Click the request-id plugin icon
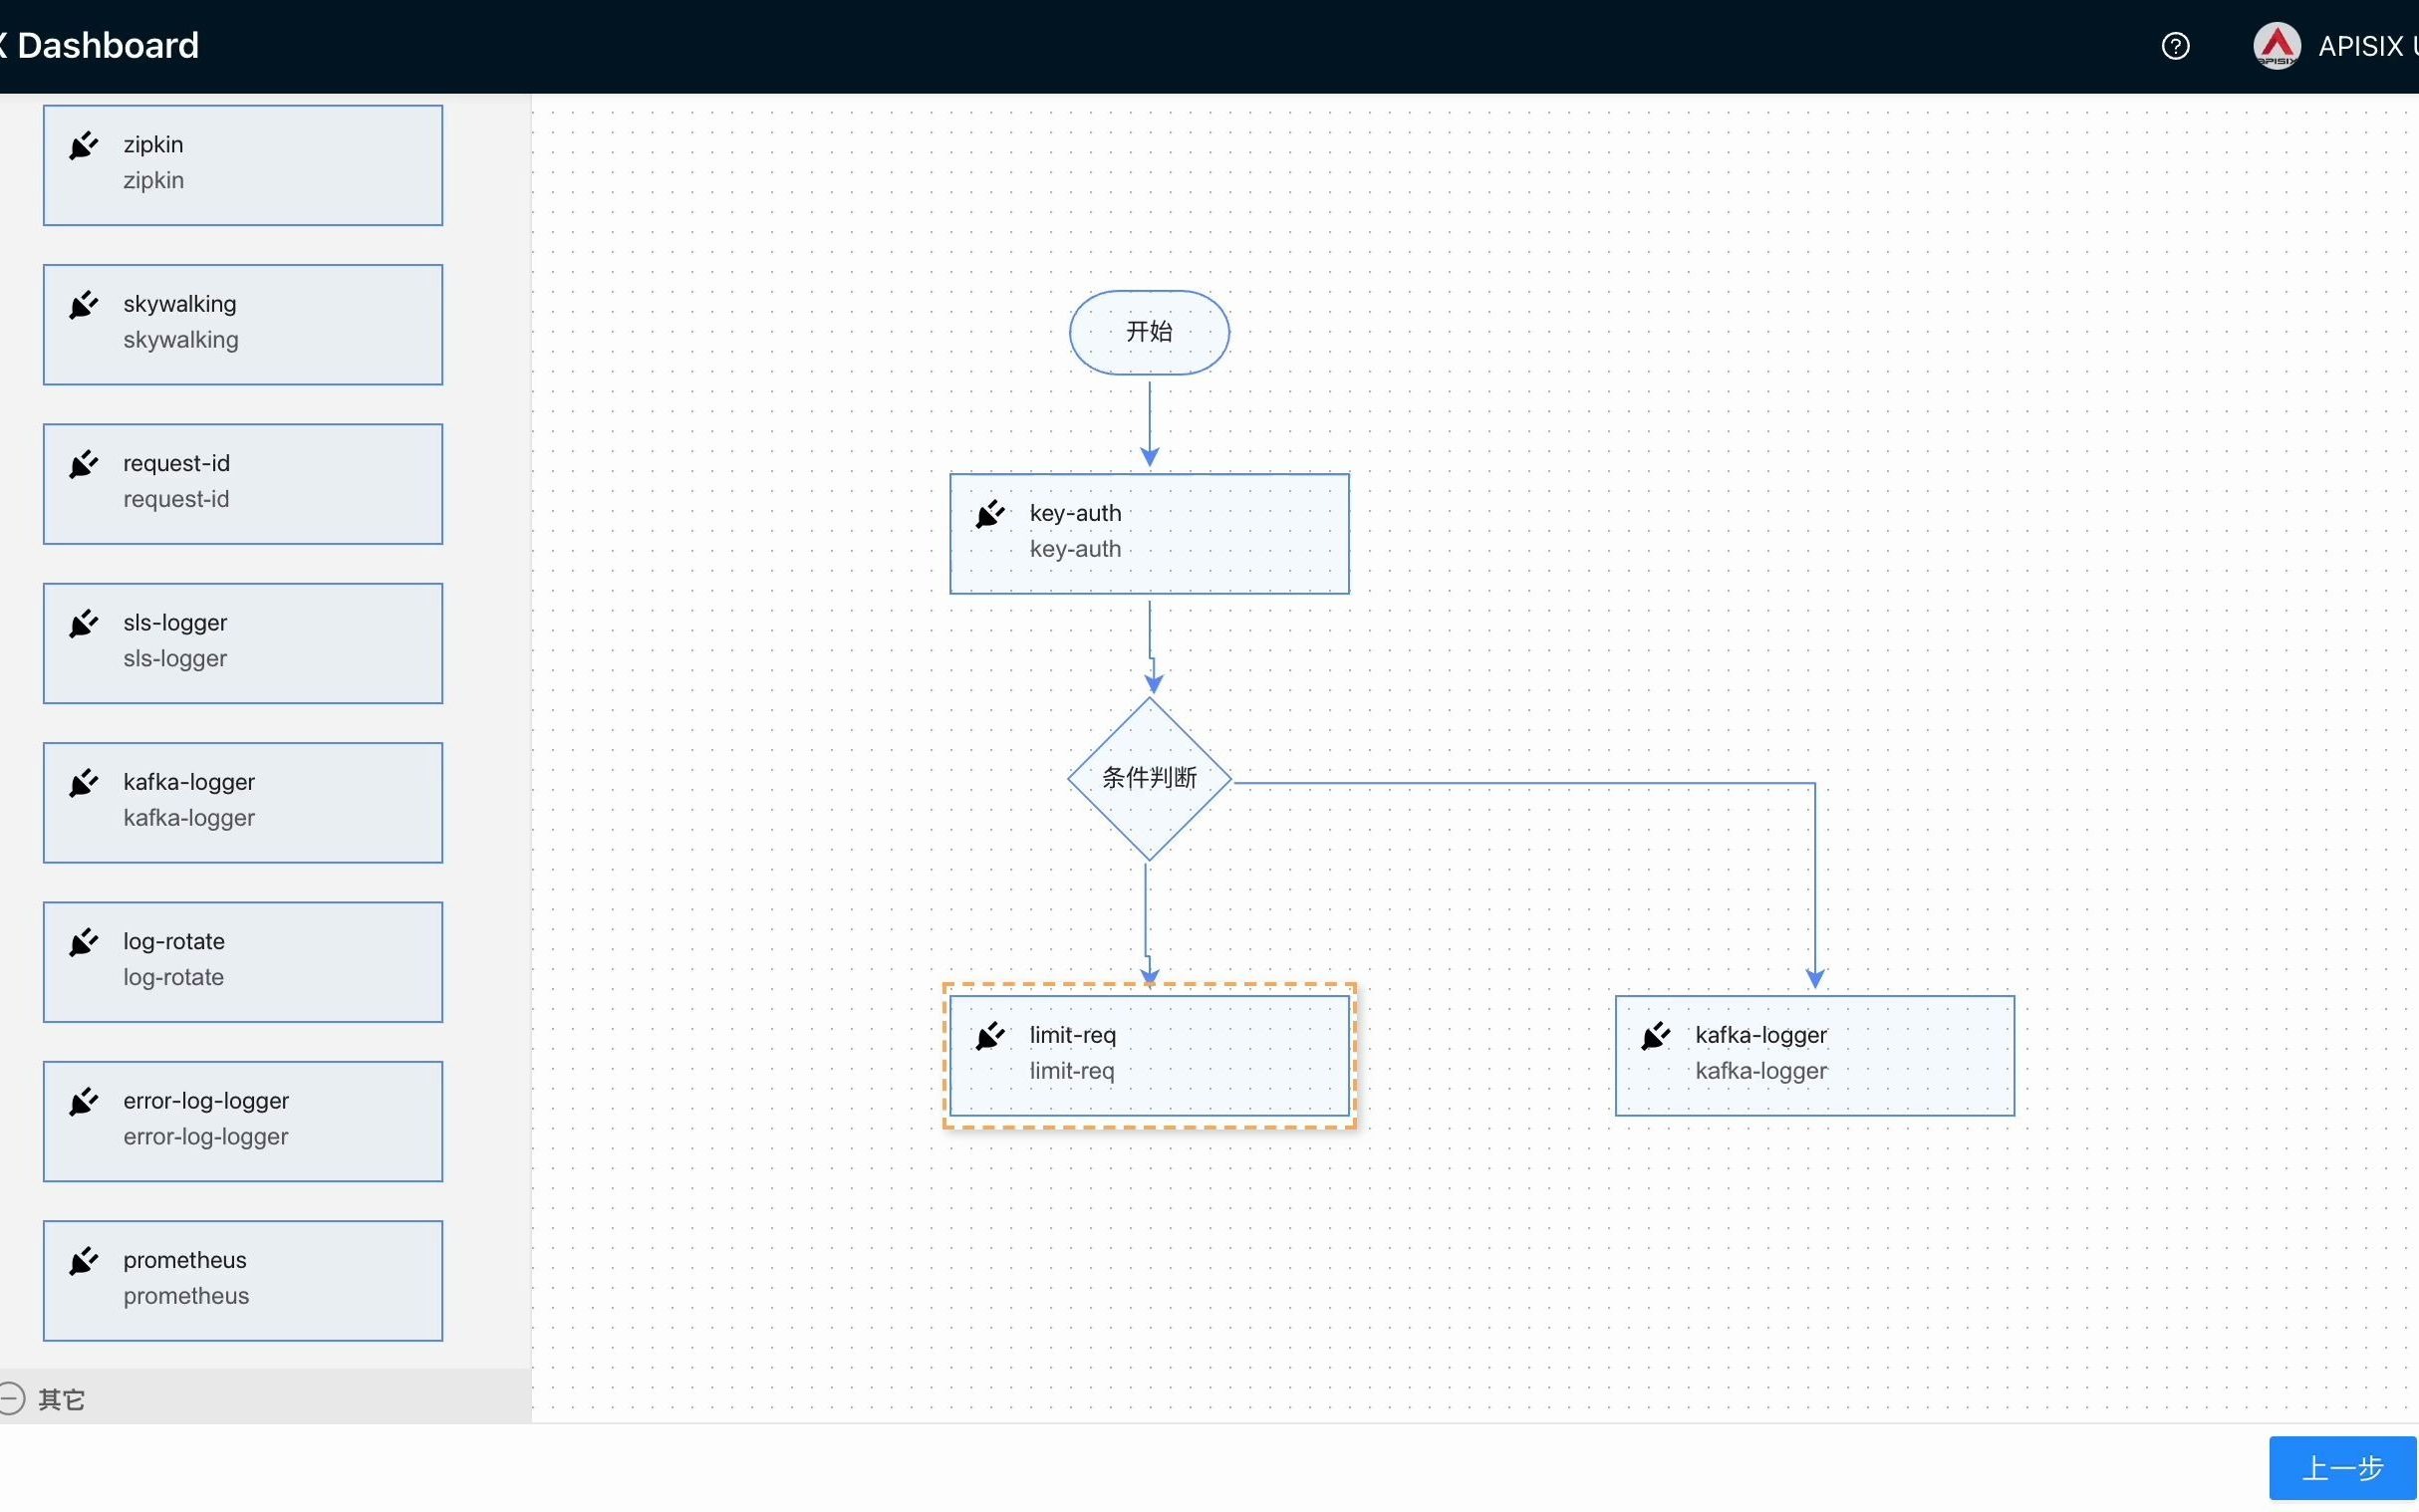The height and width of the screenshot is (1512, 2419). point(80,463)
